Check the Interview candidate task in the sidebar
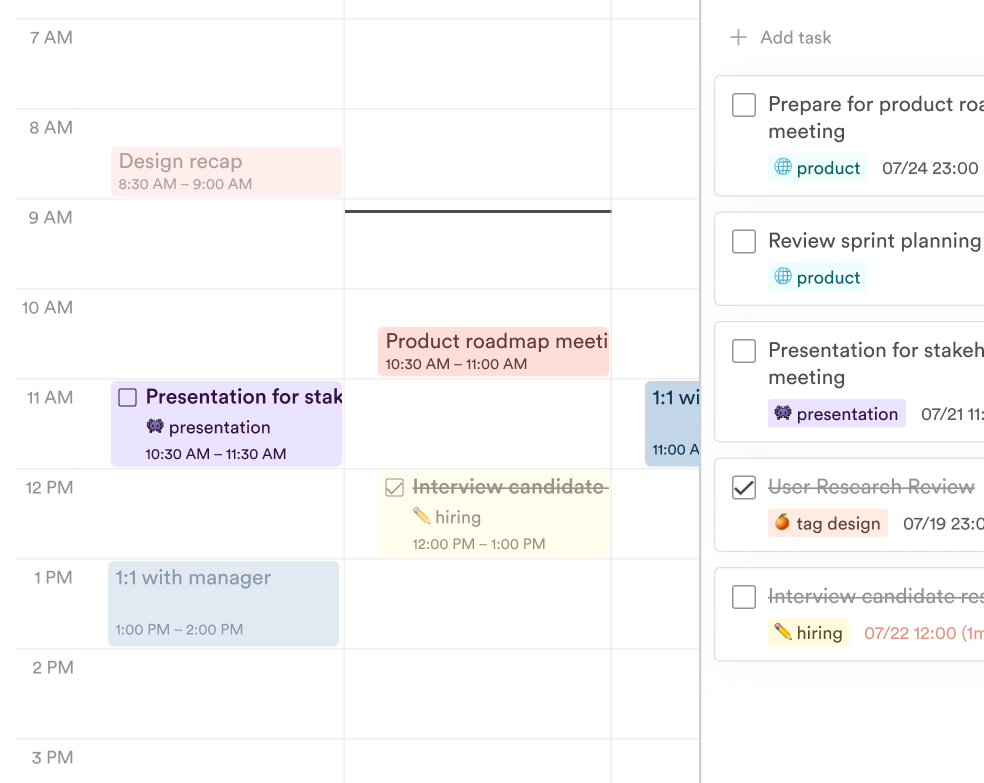The width and height of the screenshot is (984, 783). click(744, 596)
